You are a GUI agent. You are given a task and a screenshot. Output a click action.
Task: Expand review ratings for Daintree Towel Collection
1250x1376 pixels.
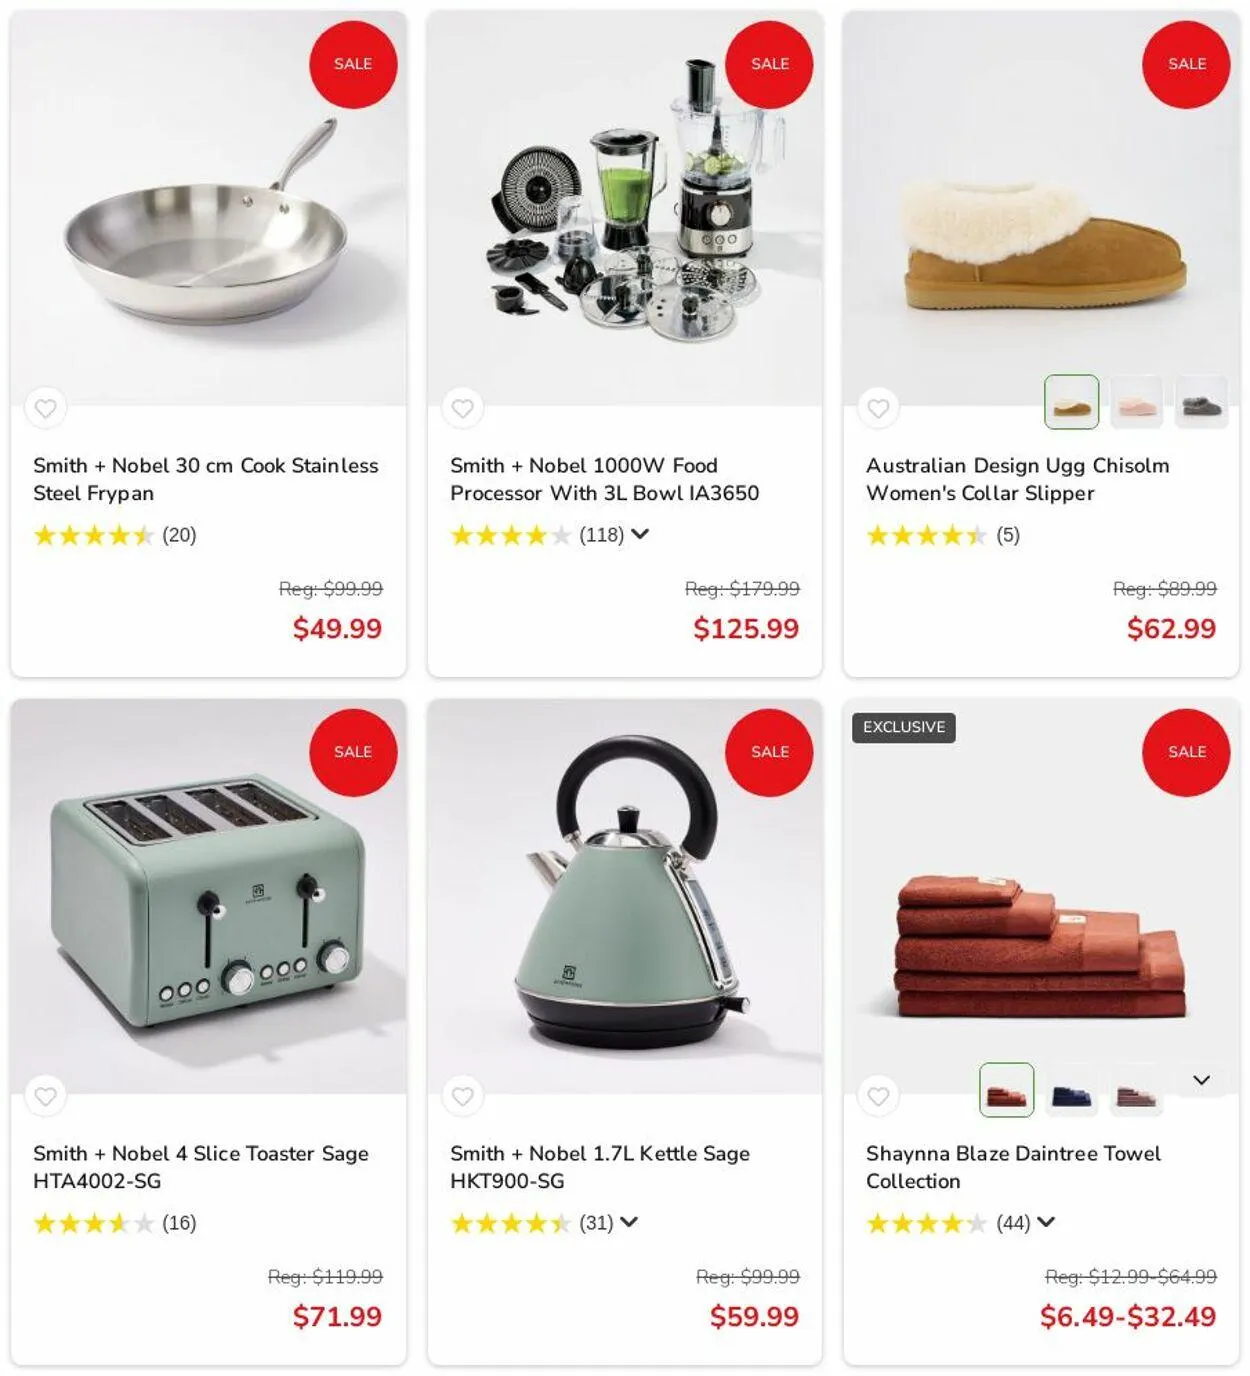(x=1046, y=1222)
